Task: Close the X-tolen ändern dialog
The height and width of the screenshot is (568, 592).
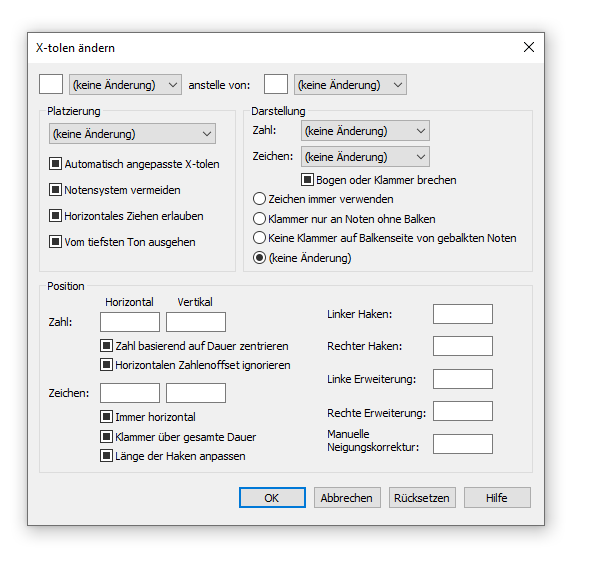Action: 529,47
